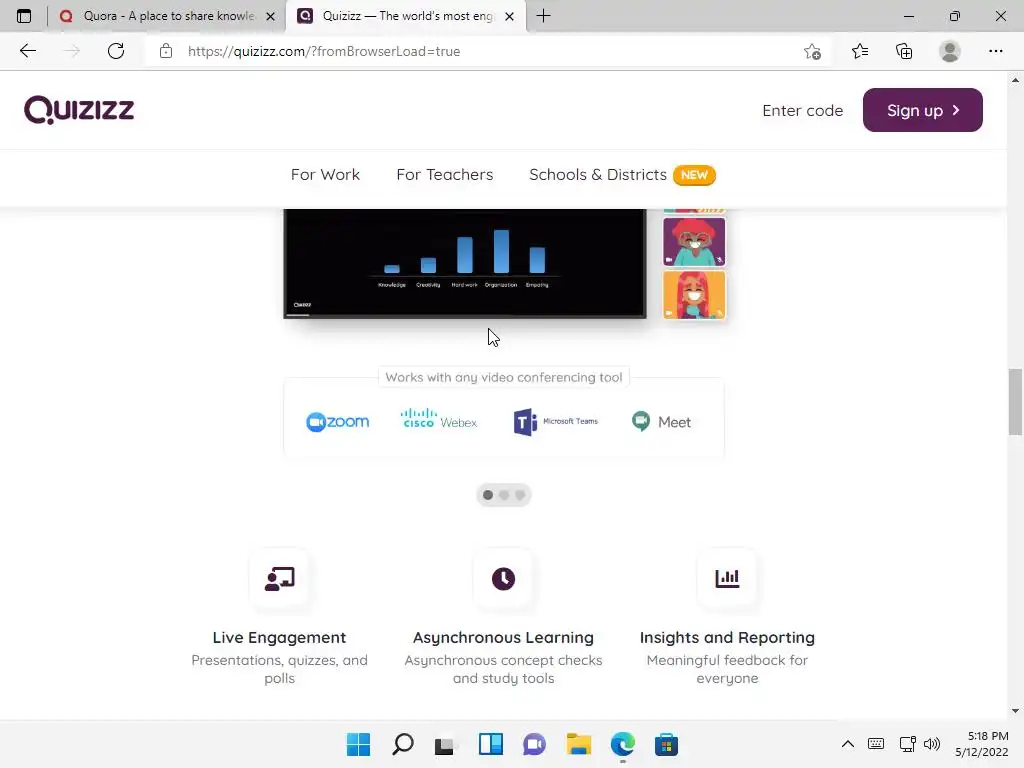Viewport: 1024px width, 768px height.
Task: Open Widgets from the taskbar
Action: click(x=490, y=744)
